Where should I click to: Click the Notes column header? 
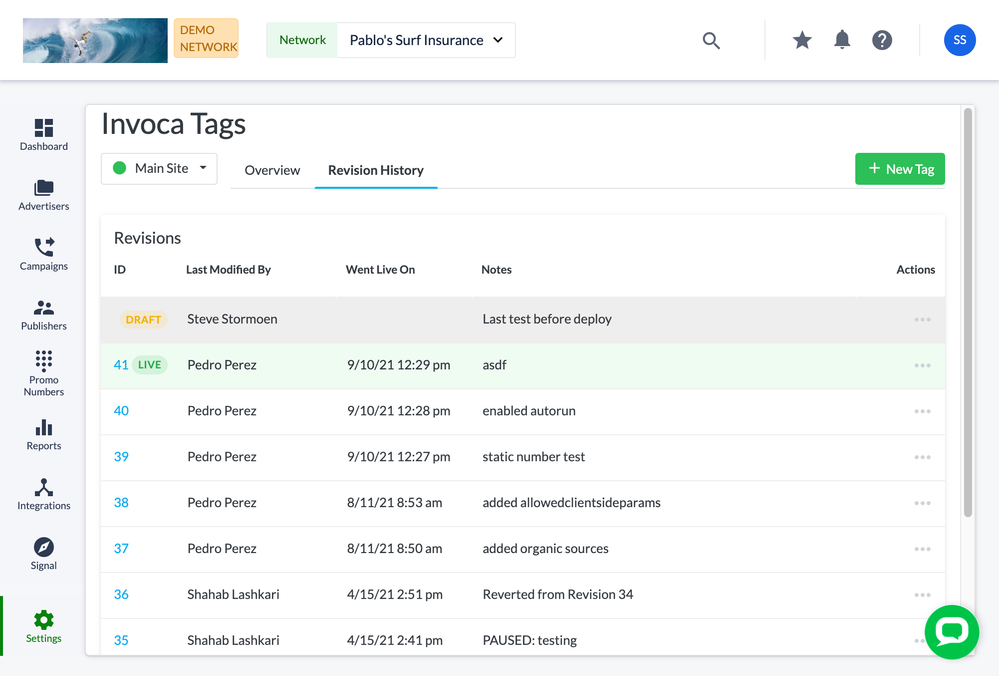(496, 270)
